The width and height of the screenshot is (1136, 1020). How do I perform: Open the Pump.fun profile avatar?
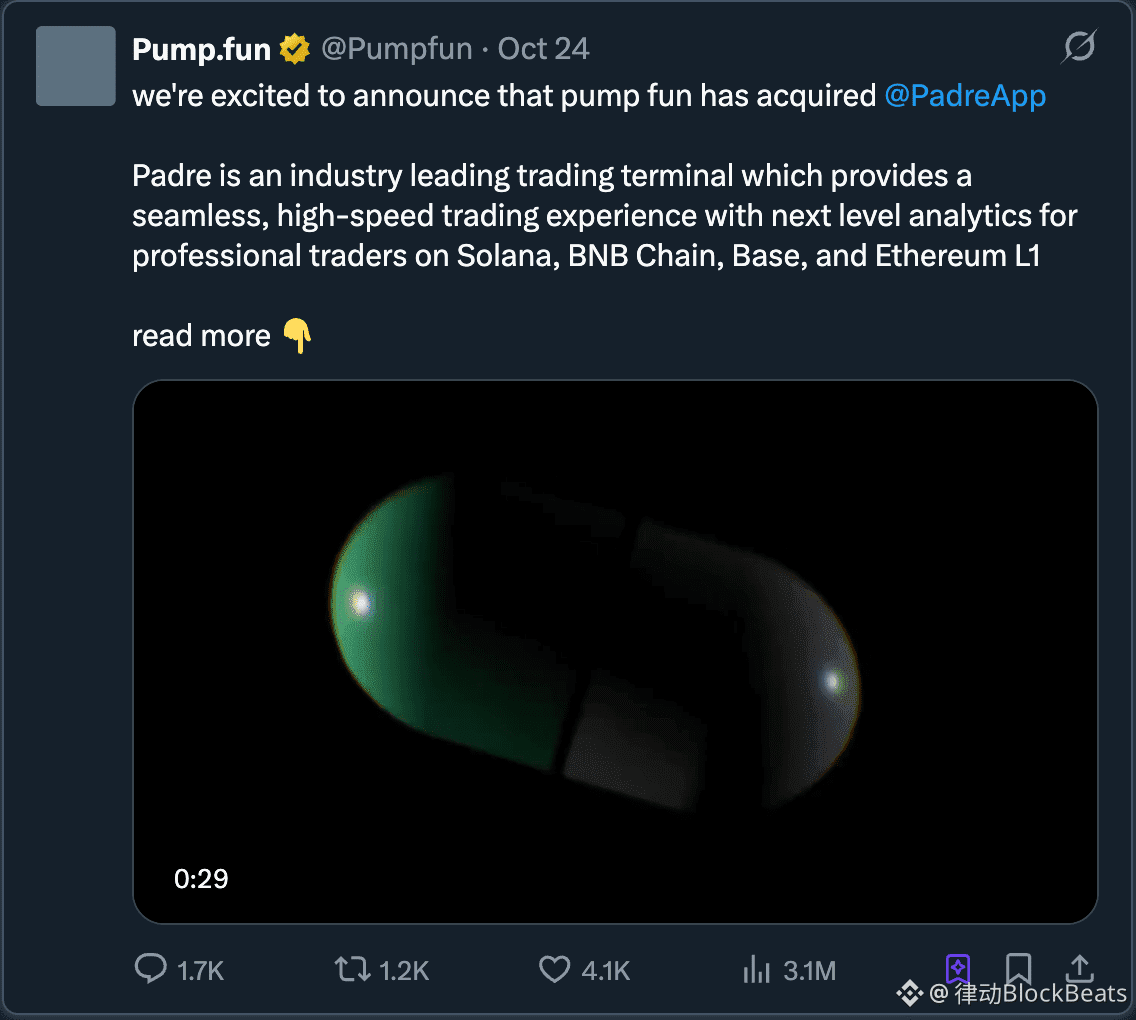(76, 66)
